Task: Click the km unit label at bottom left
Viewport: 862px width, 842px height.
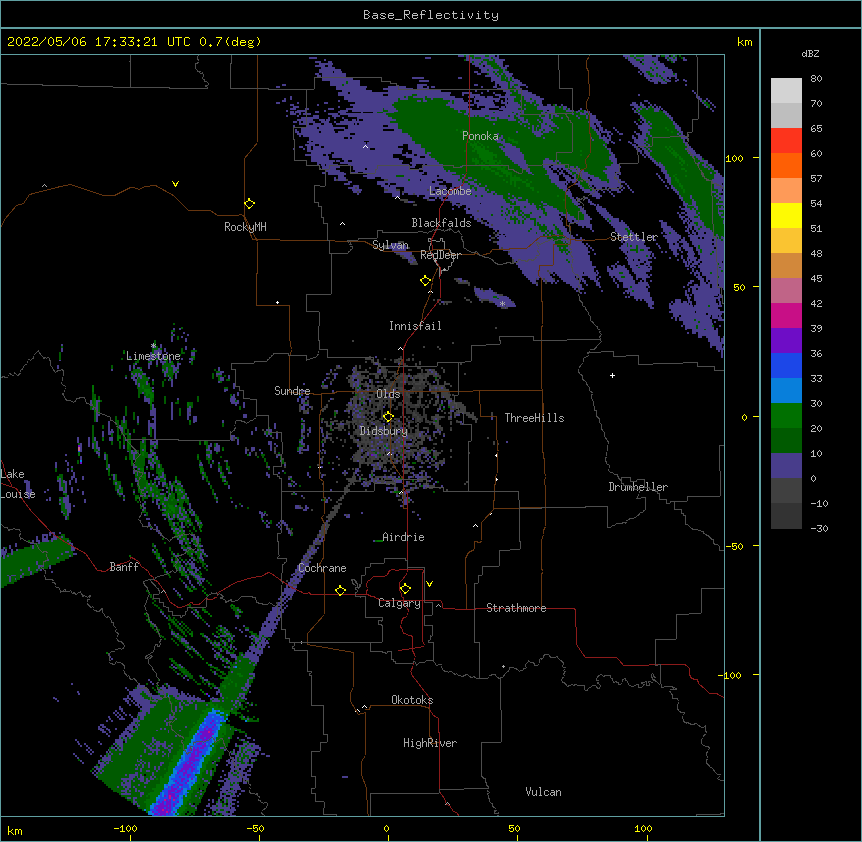Action: 15,831
